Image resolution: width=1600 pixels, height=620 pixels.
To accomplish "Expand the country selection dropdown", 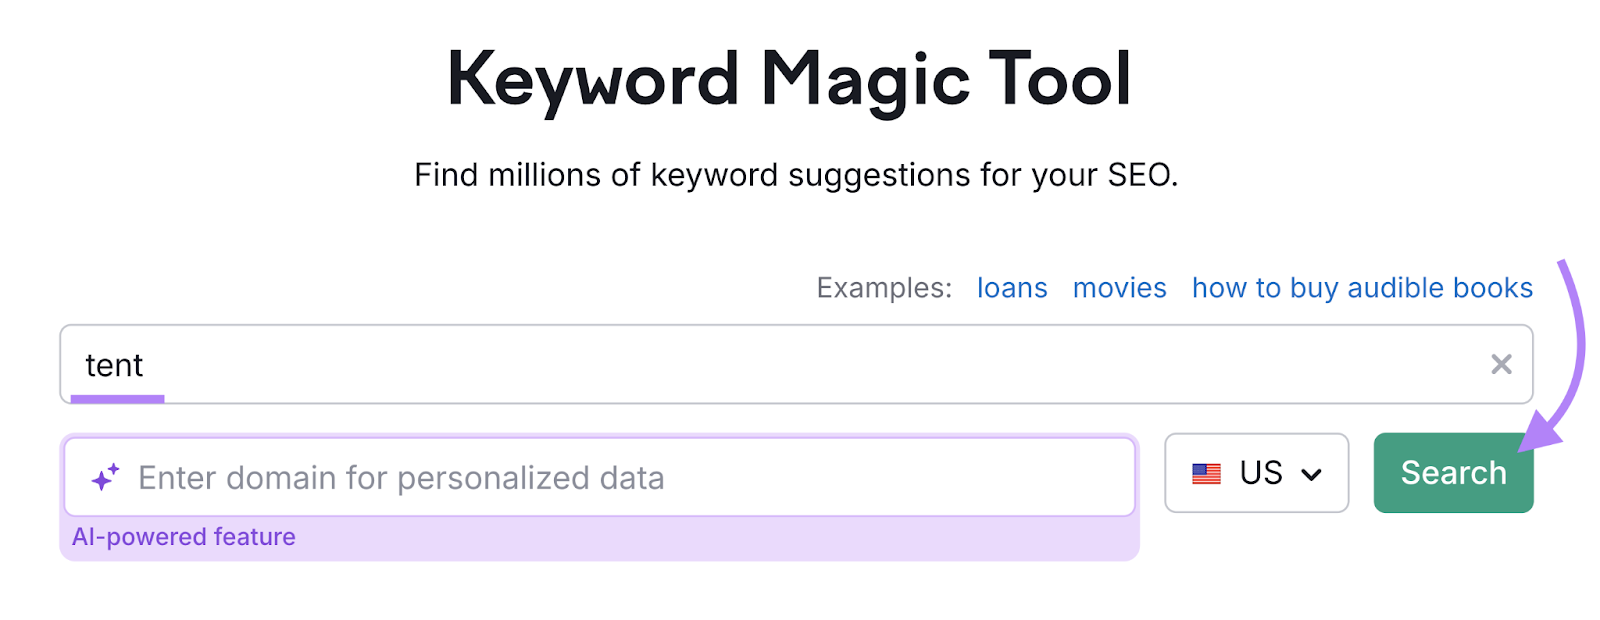I will pyautogui.click(x=1313, y=473).
